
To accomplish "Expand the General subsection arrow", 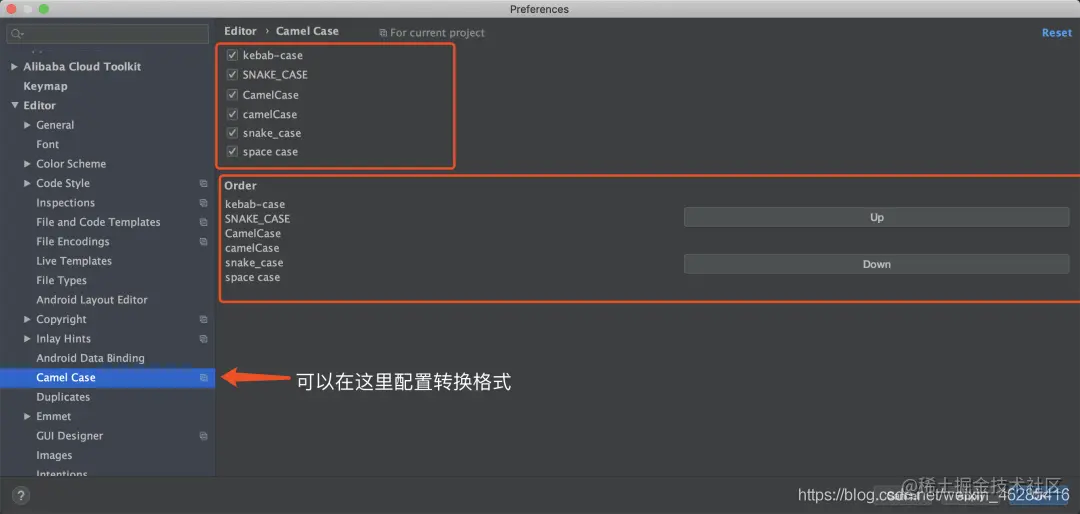I will (x=28, y=125).
